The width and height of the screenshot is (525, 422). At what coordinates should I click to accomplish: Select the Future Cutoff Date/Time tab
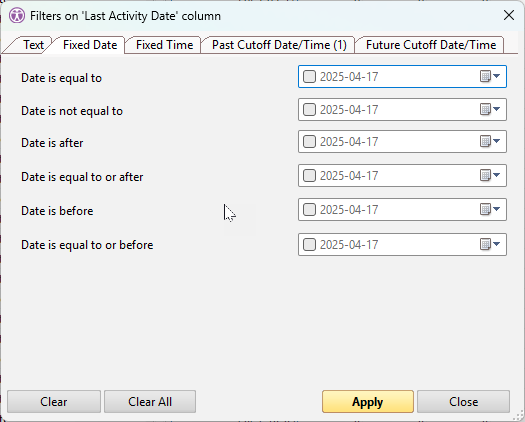coord(431,45)
